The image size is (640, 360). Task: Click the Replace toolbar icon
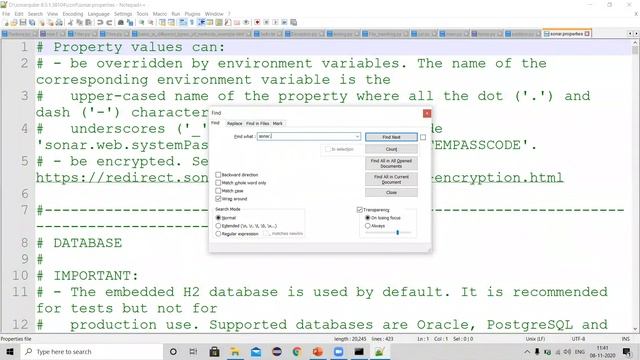coord(129,22)
